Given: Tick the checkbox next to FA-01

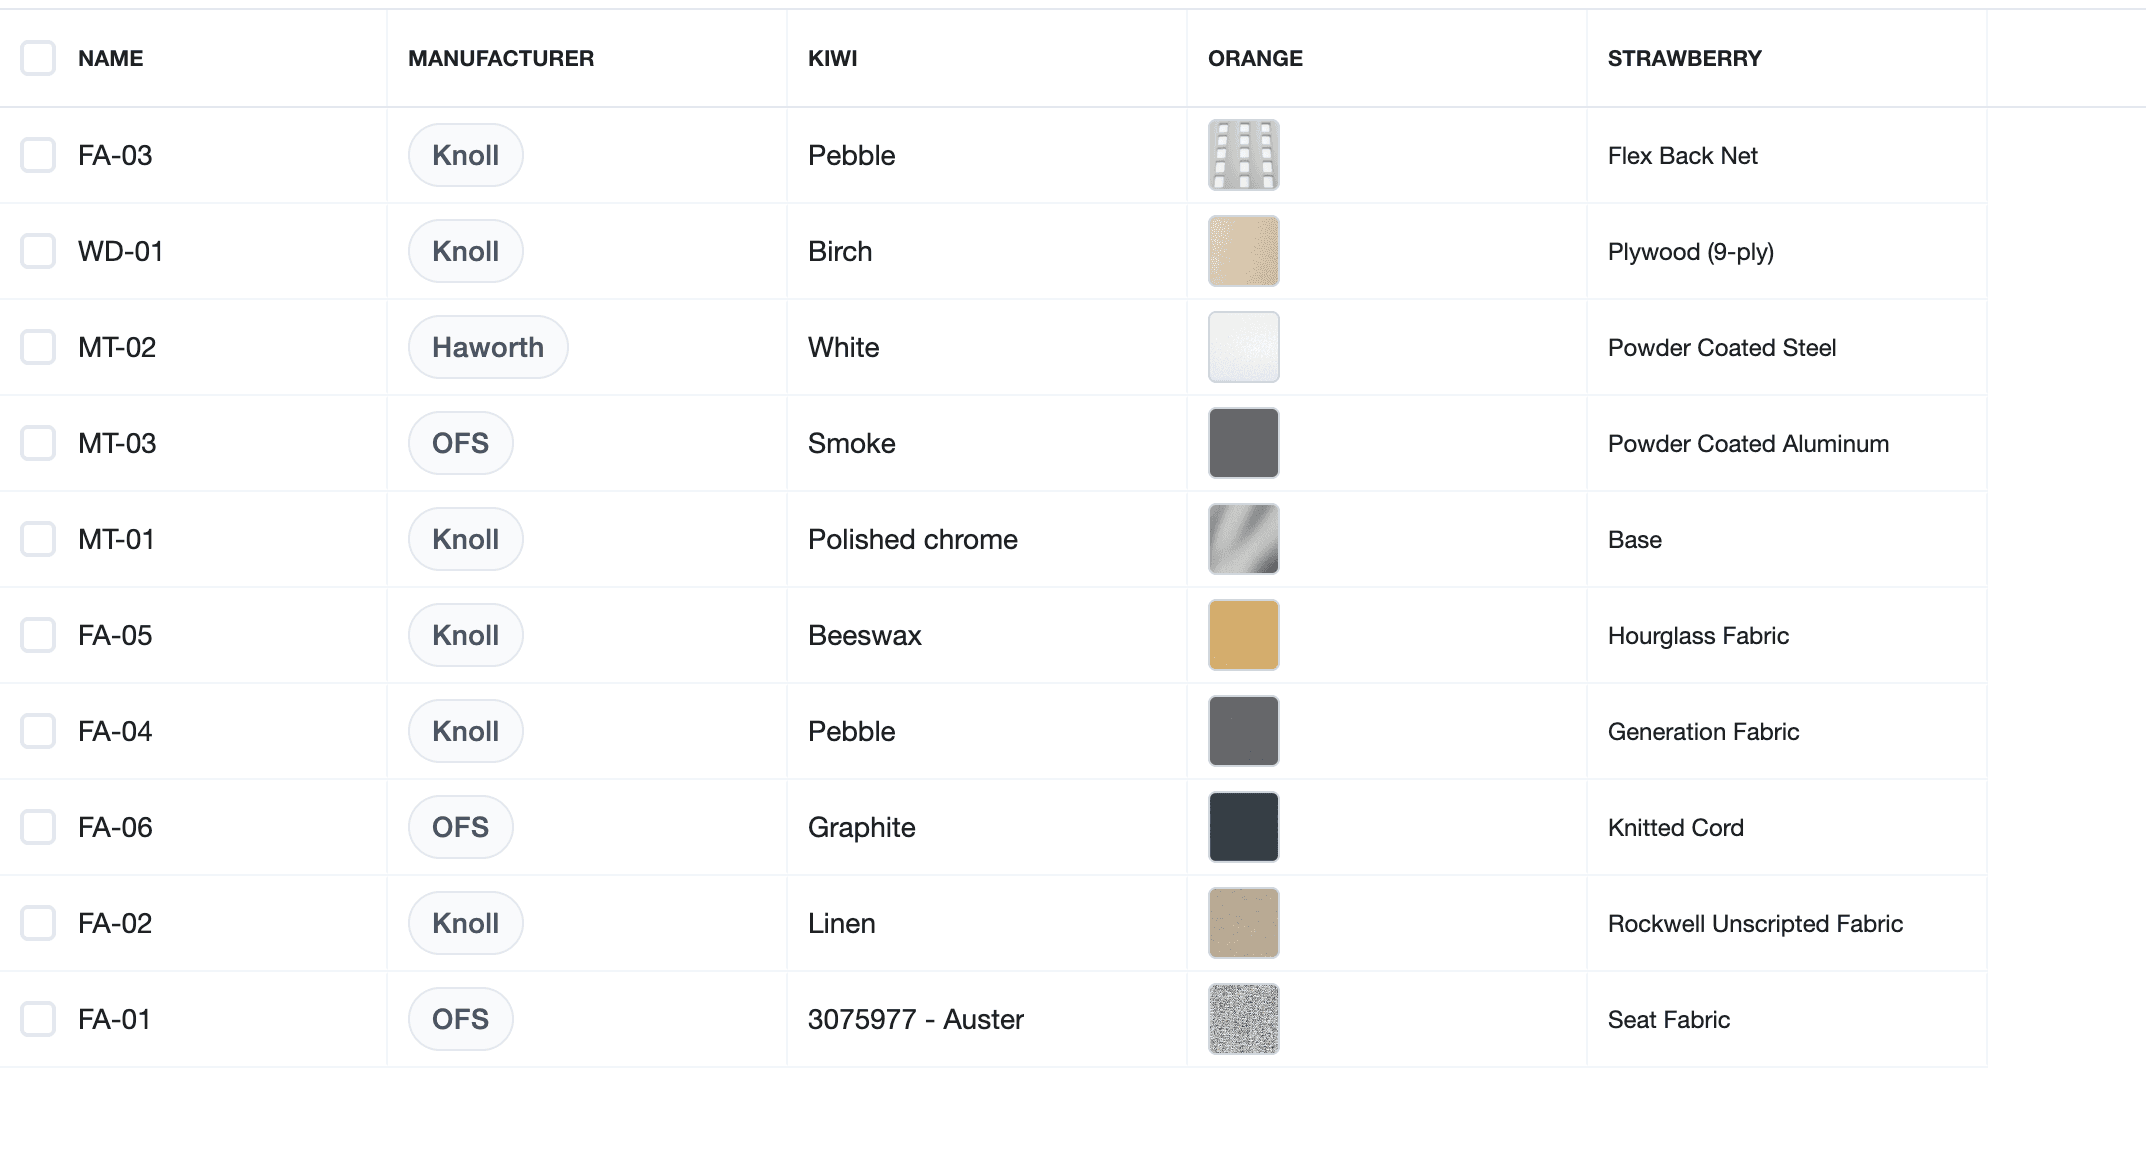Looking at the screenshot, I should (x=38, y=1019).
